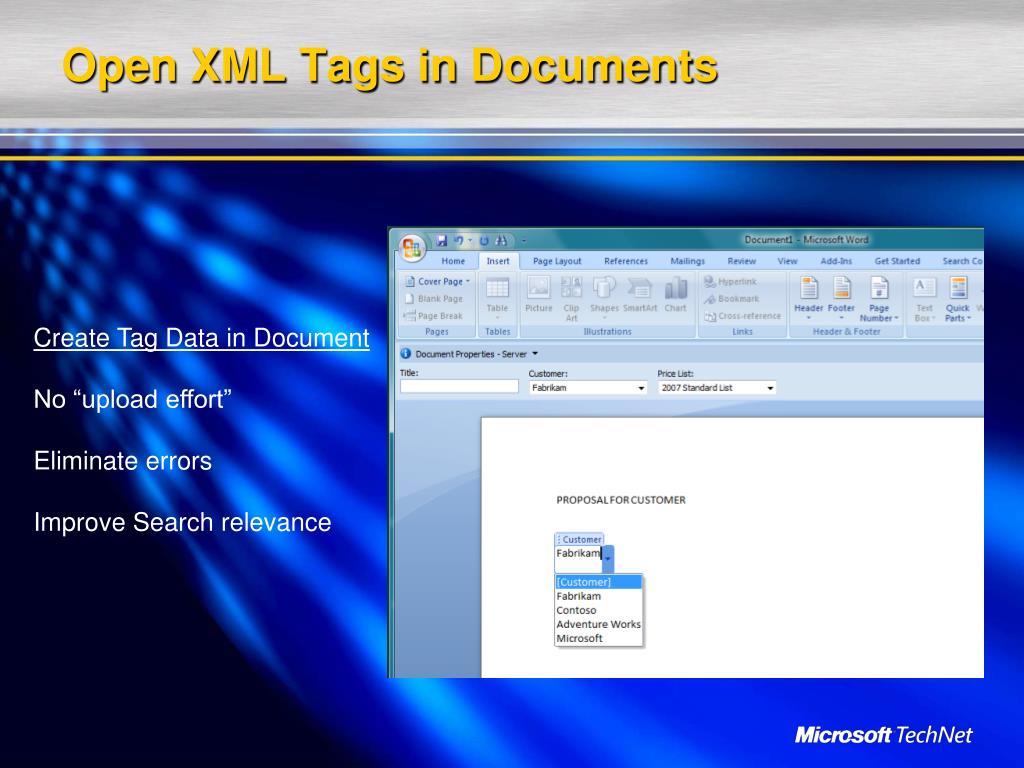
Task: Click the Undo icon in quick access toolbar
Action: point(458,240)
